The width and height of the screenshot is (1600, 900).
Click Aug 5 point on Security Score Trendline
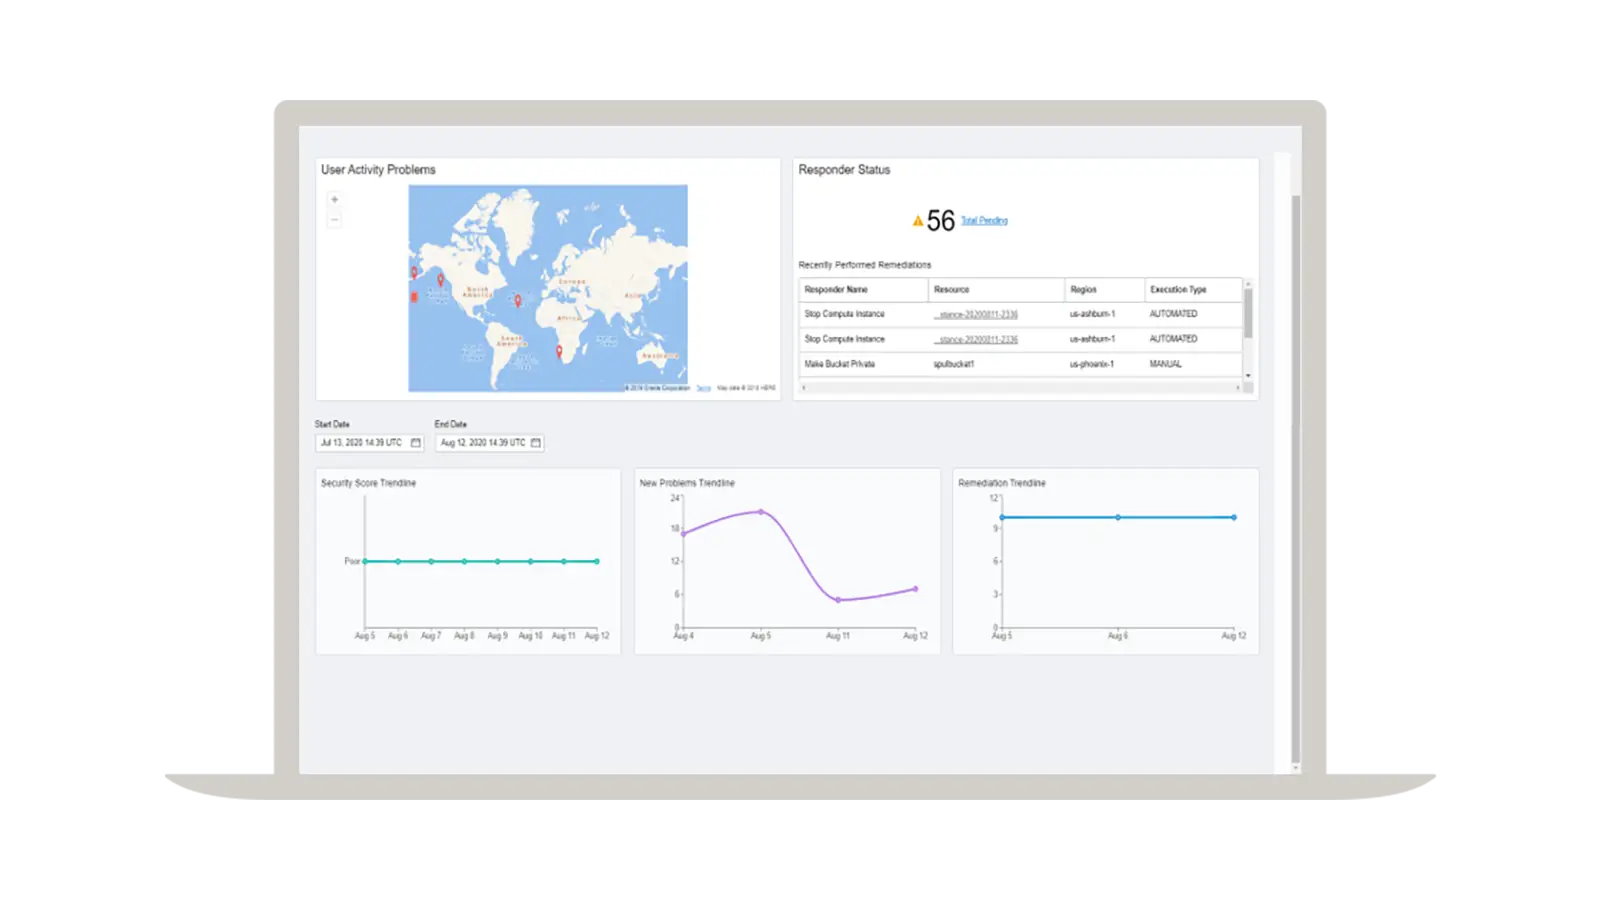365,561
